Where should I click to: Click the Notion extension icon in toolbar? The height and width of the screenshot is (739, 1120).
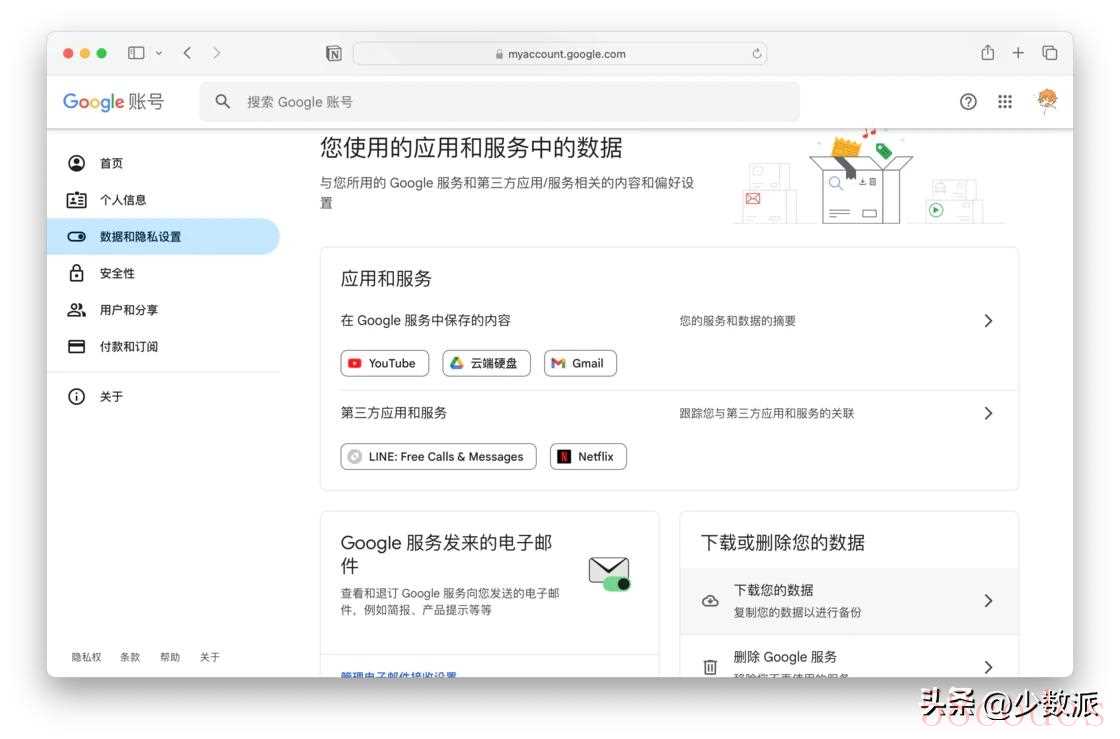click(x=334, y=54)
